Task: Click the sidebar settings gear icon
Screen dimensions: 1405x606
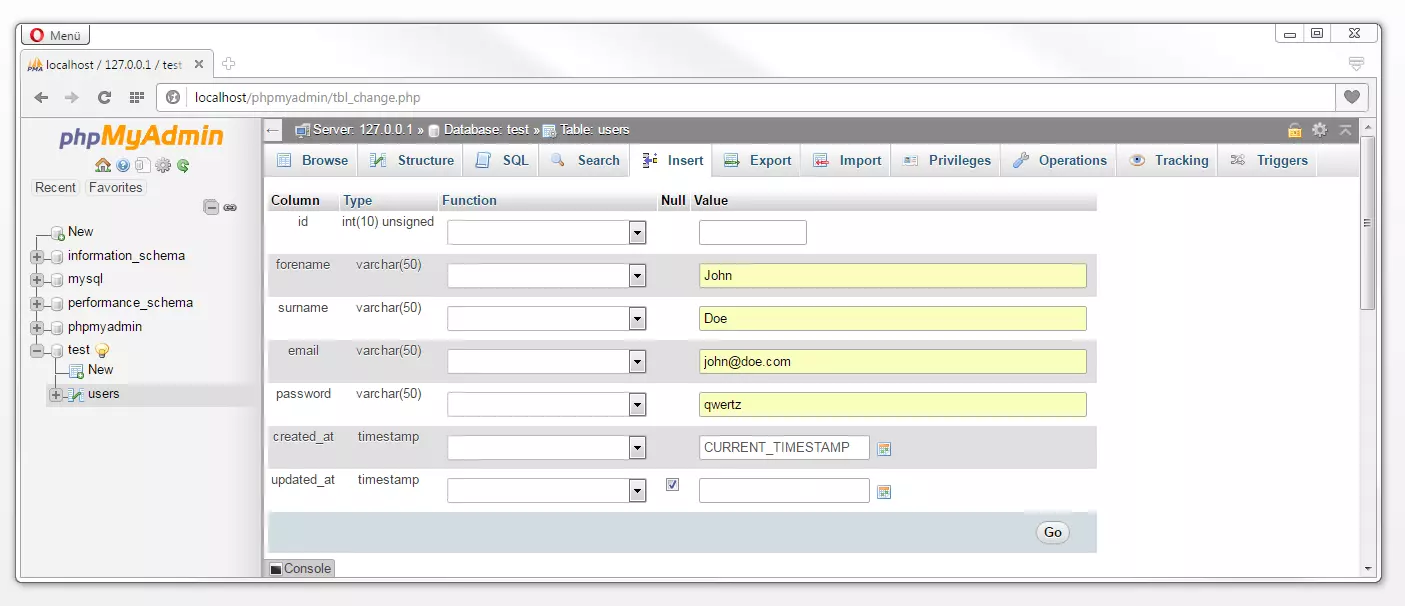Action: [x=163, y=165]
